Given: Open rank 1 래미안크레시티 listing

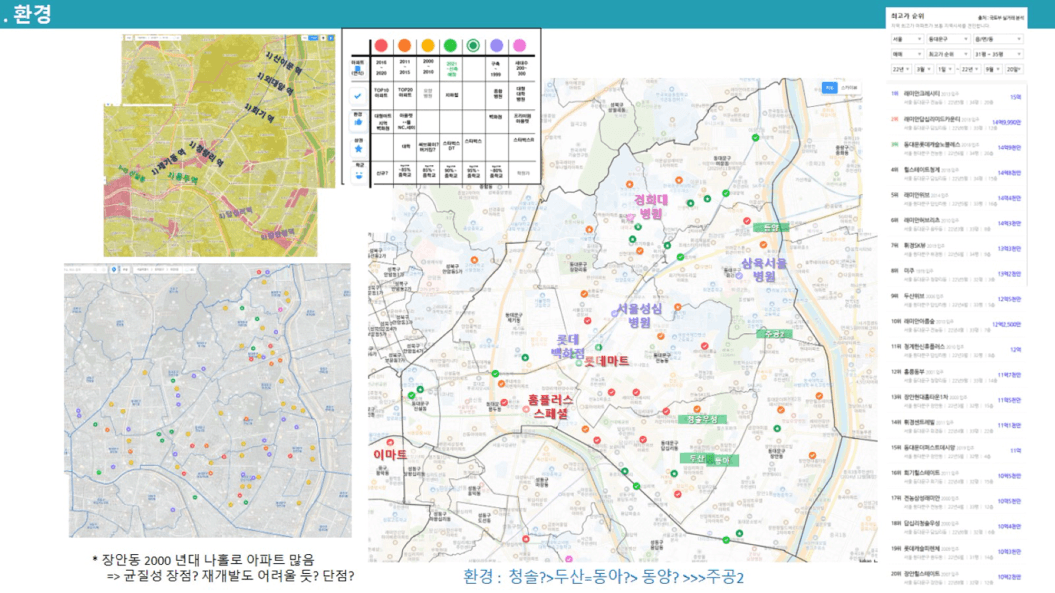Looking at the screenshot, I should [x=955, y=98].
